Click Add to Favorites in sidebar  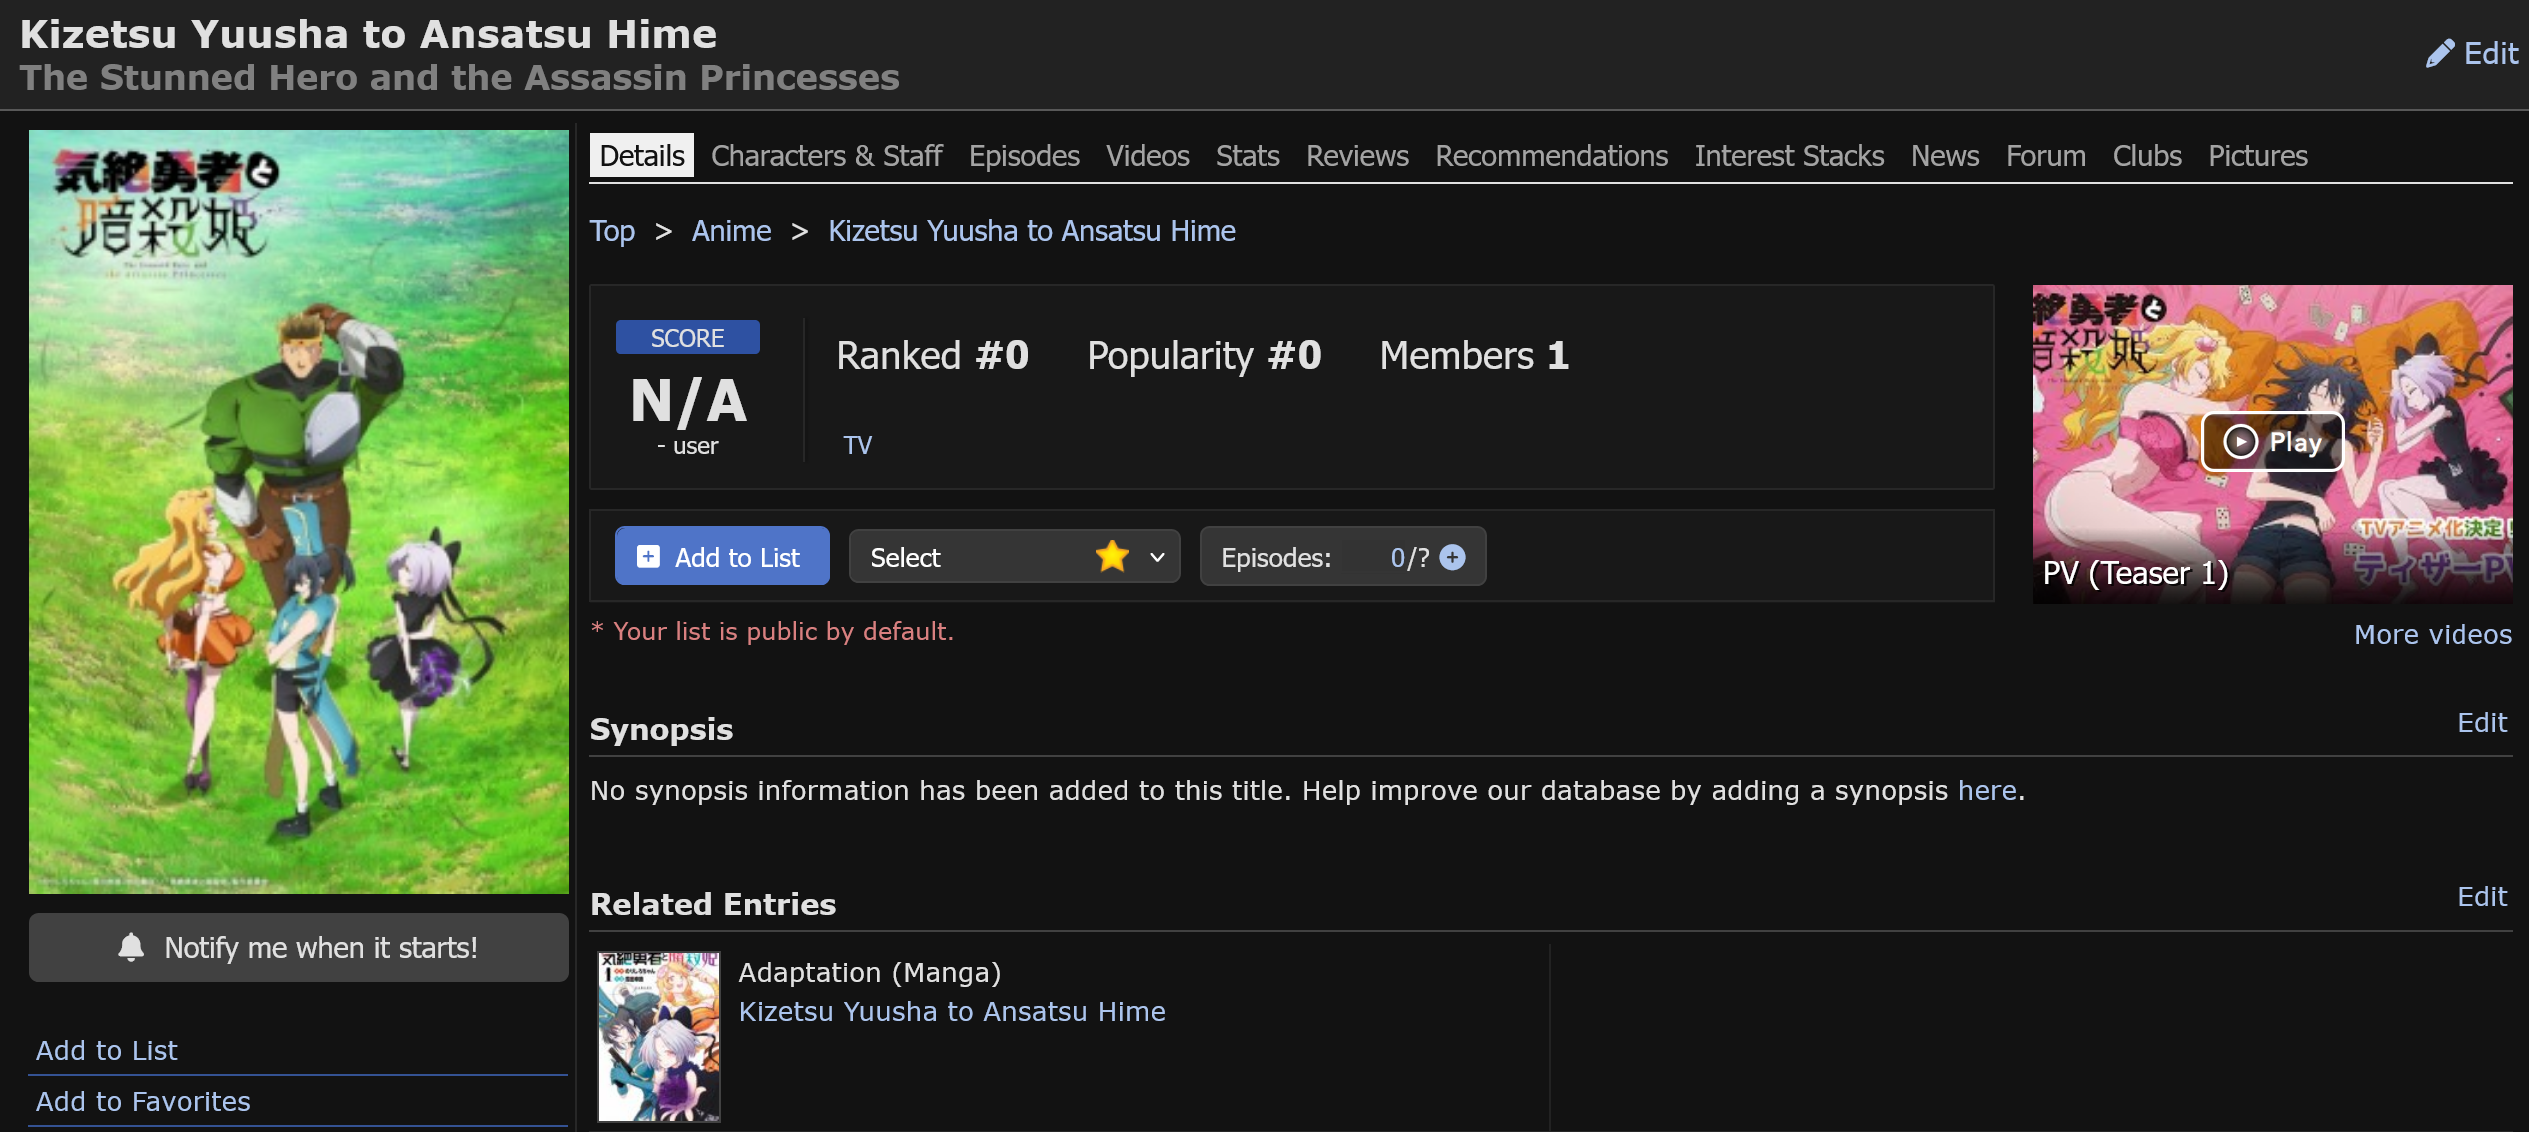coord(143,1101)
